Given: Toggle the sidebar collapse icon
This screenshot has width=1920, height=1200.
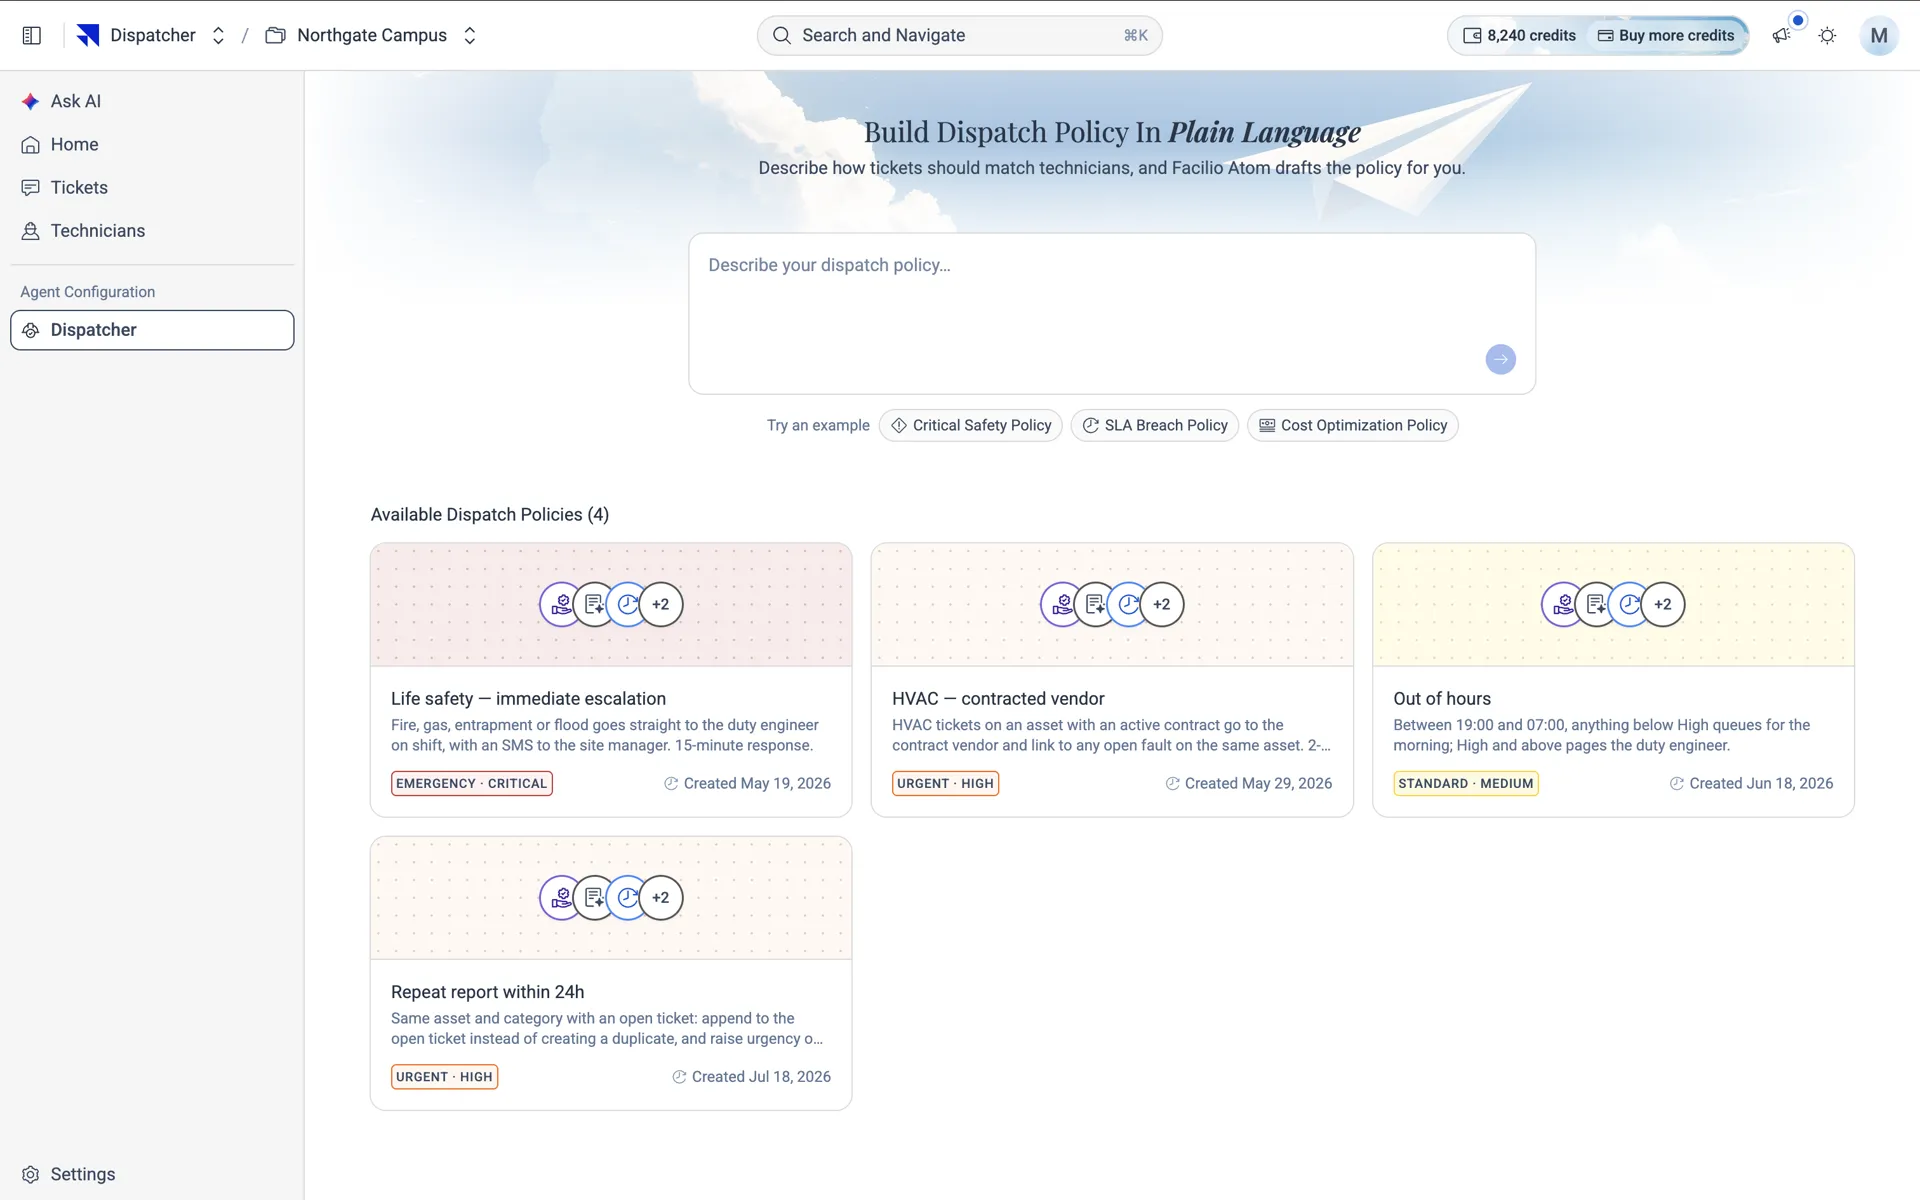Looking at the screenshot, I should pos(31,36).
